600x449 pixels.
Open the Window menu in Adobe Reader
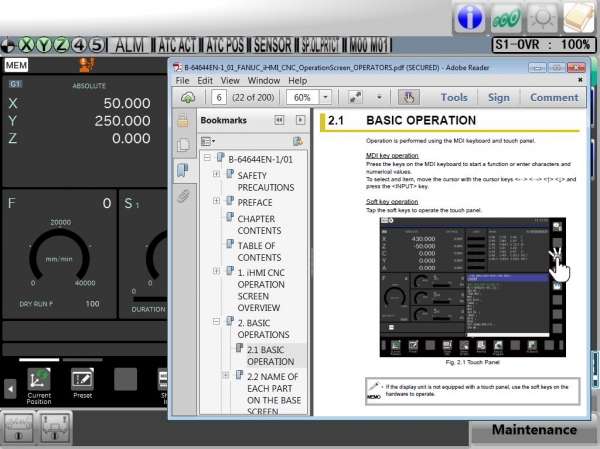pyautogui.click(x=264, y=80)
